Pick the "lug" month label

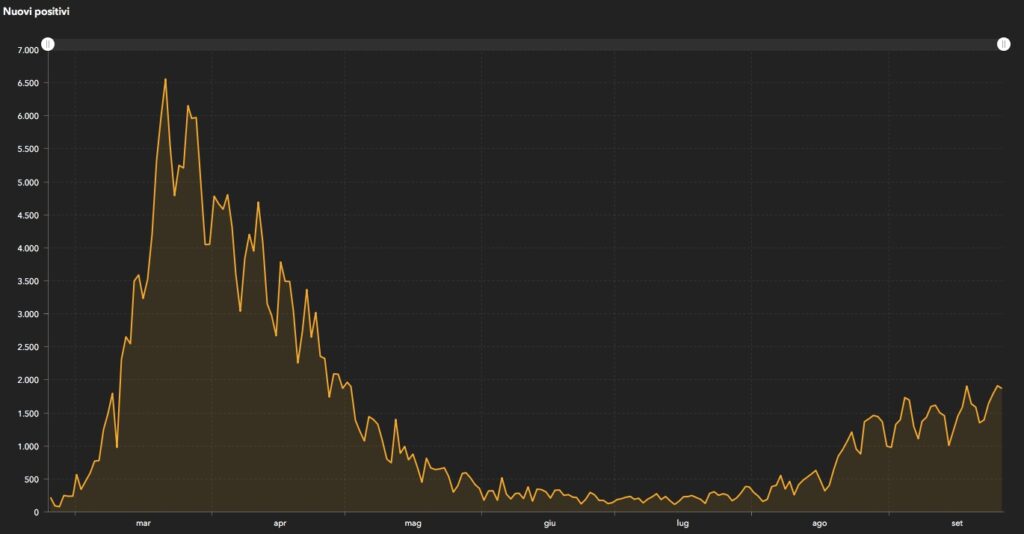coord(682,523)
